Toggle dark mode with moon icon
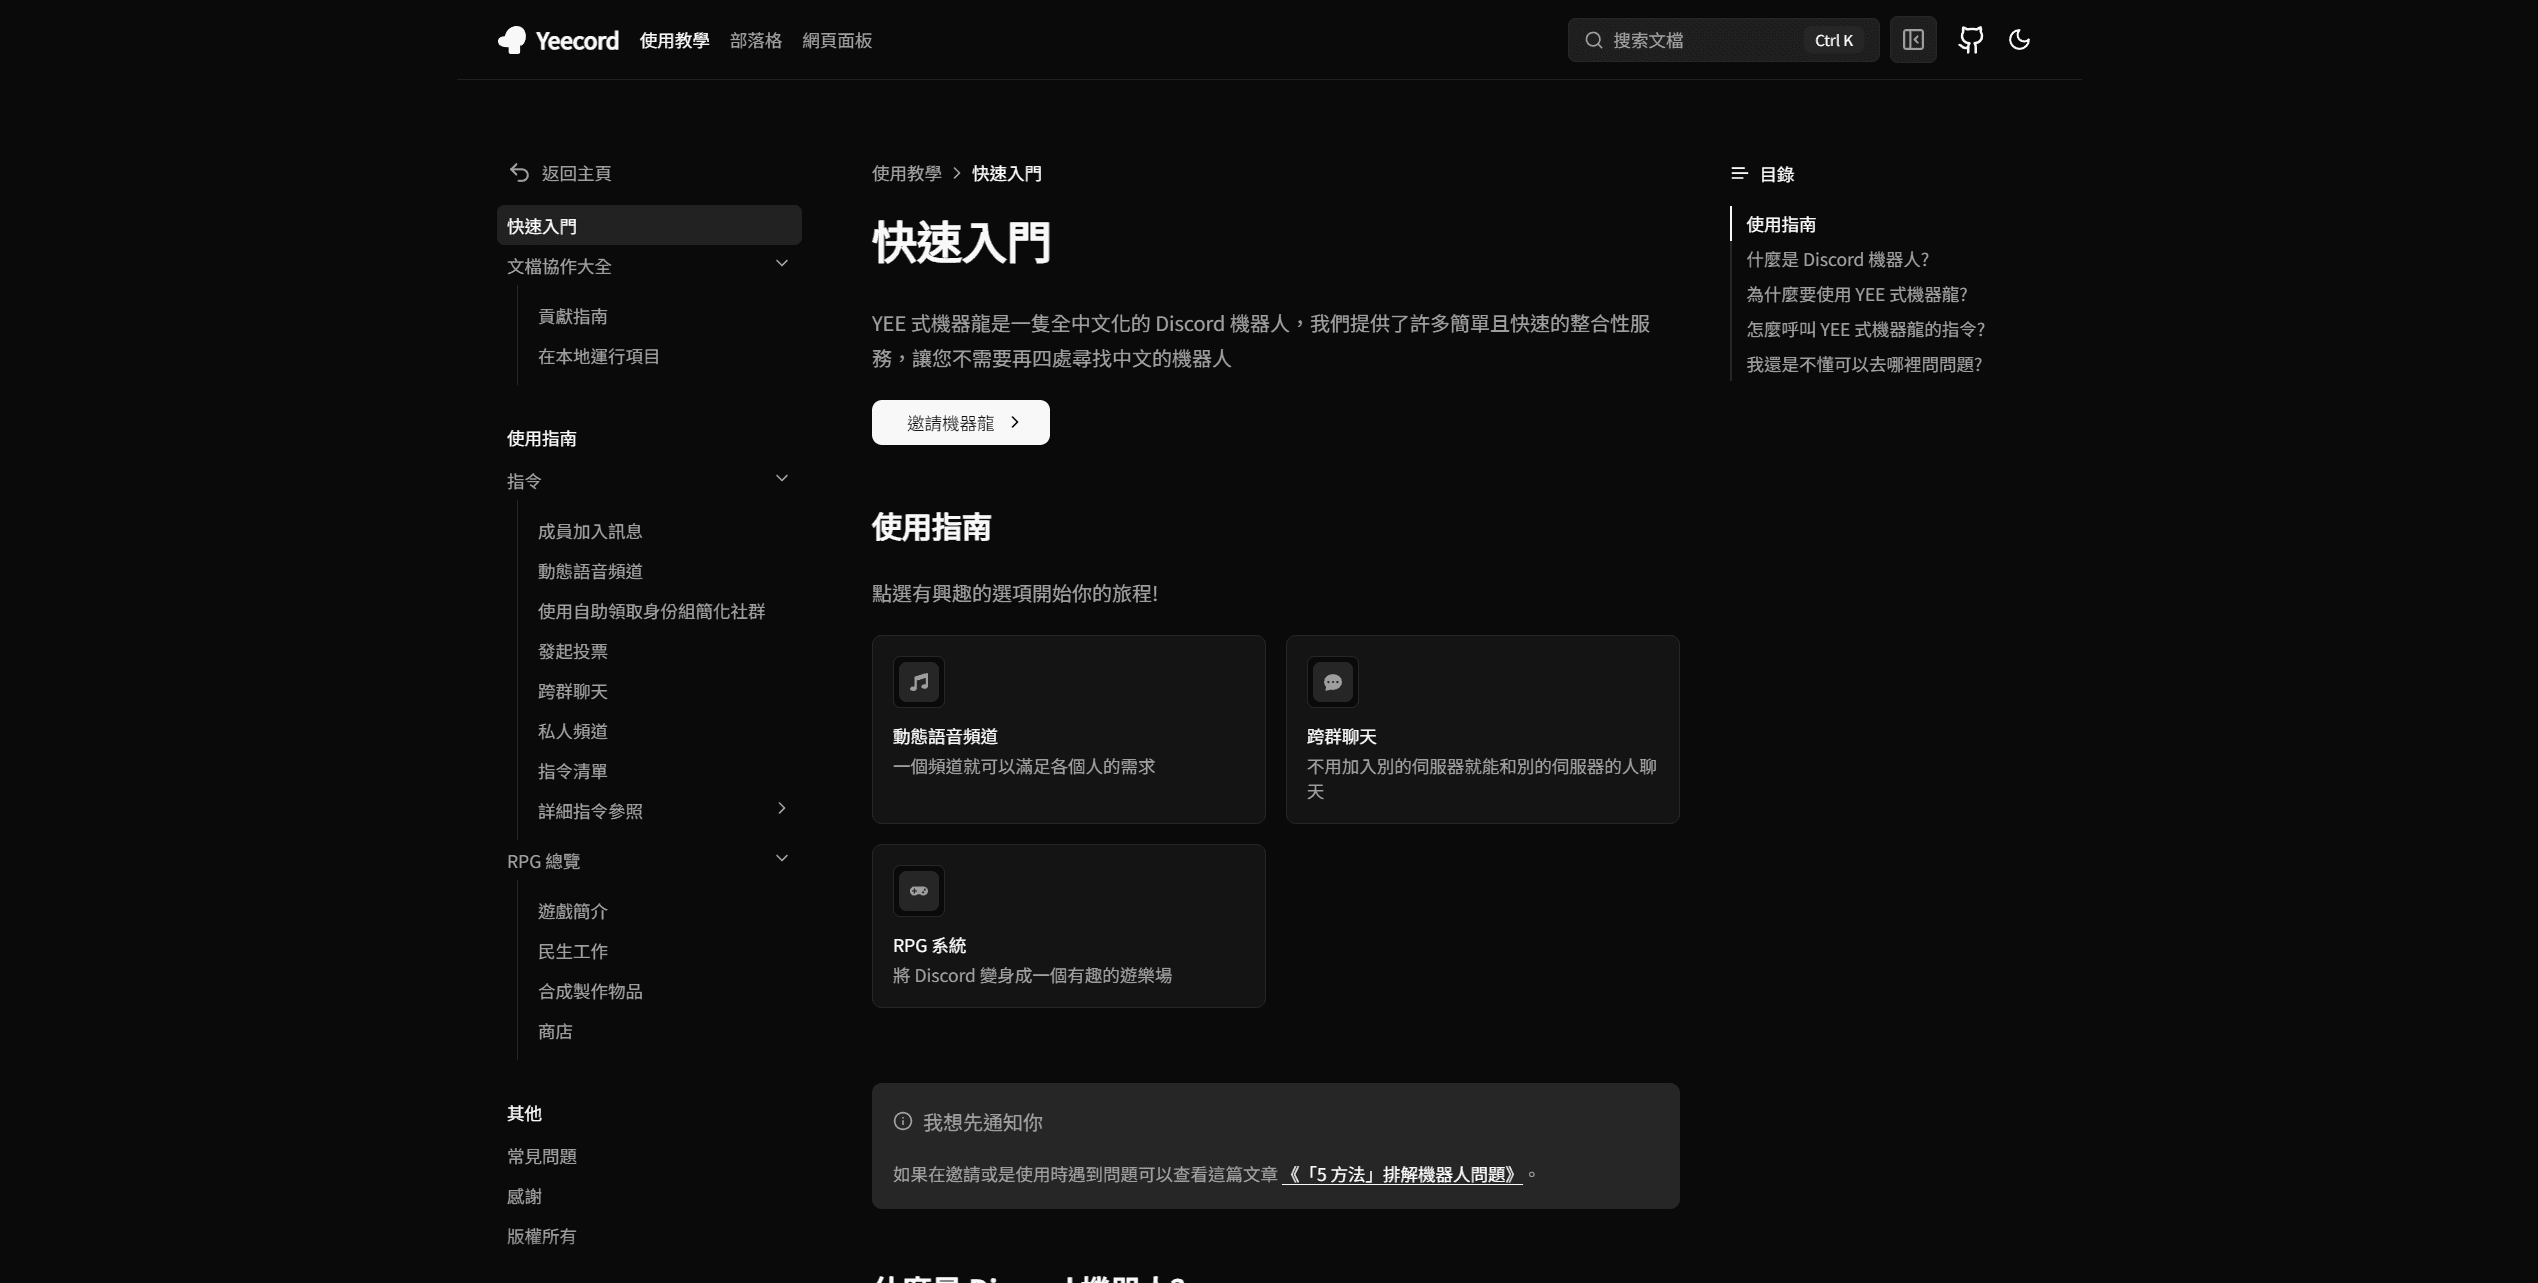This screenshot has width=2538, height=1283. (x=2019, y=40)
